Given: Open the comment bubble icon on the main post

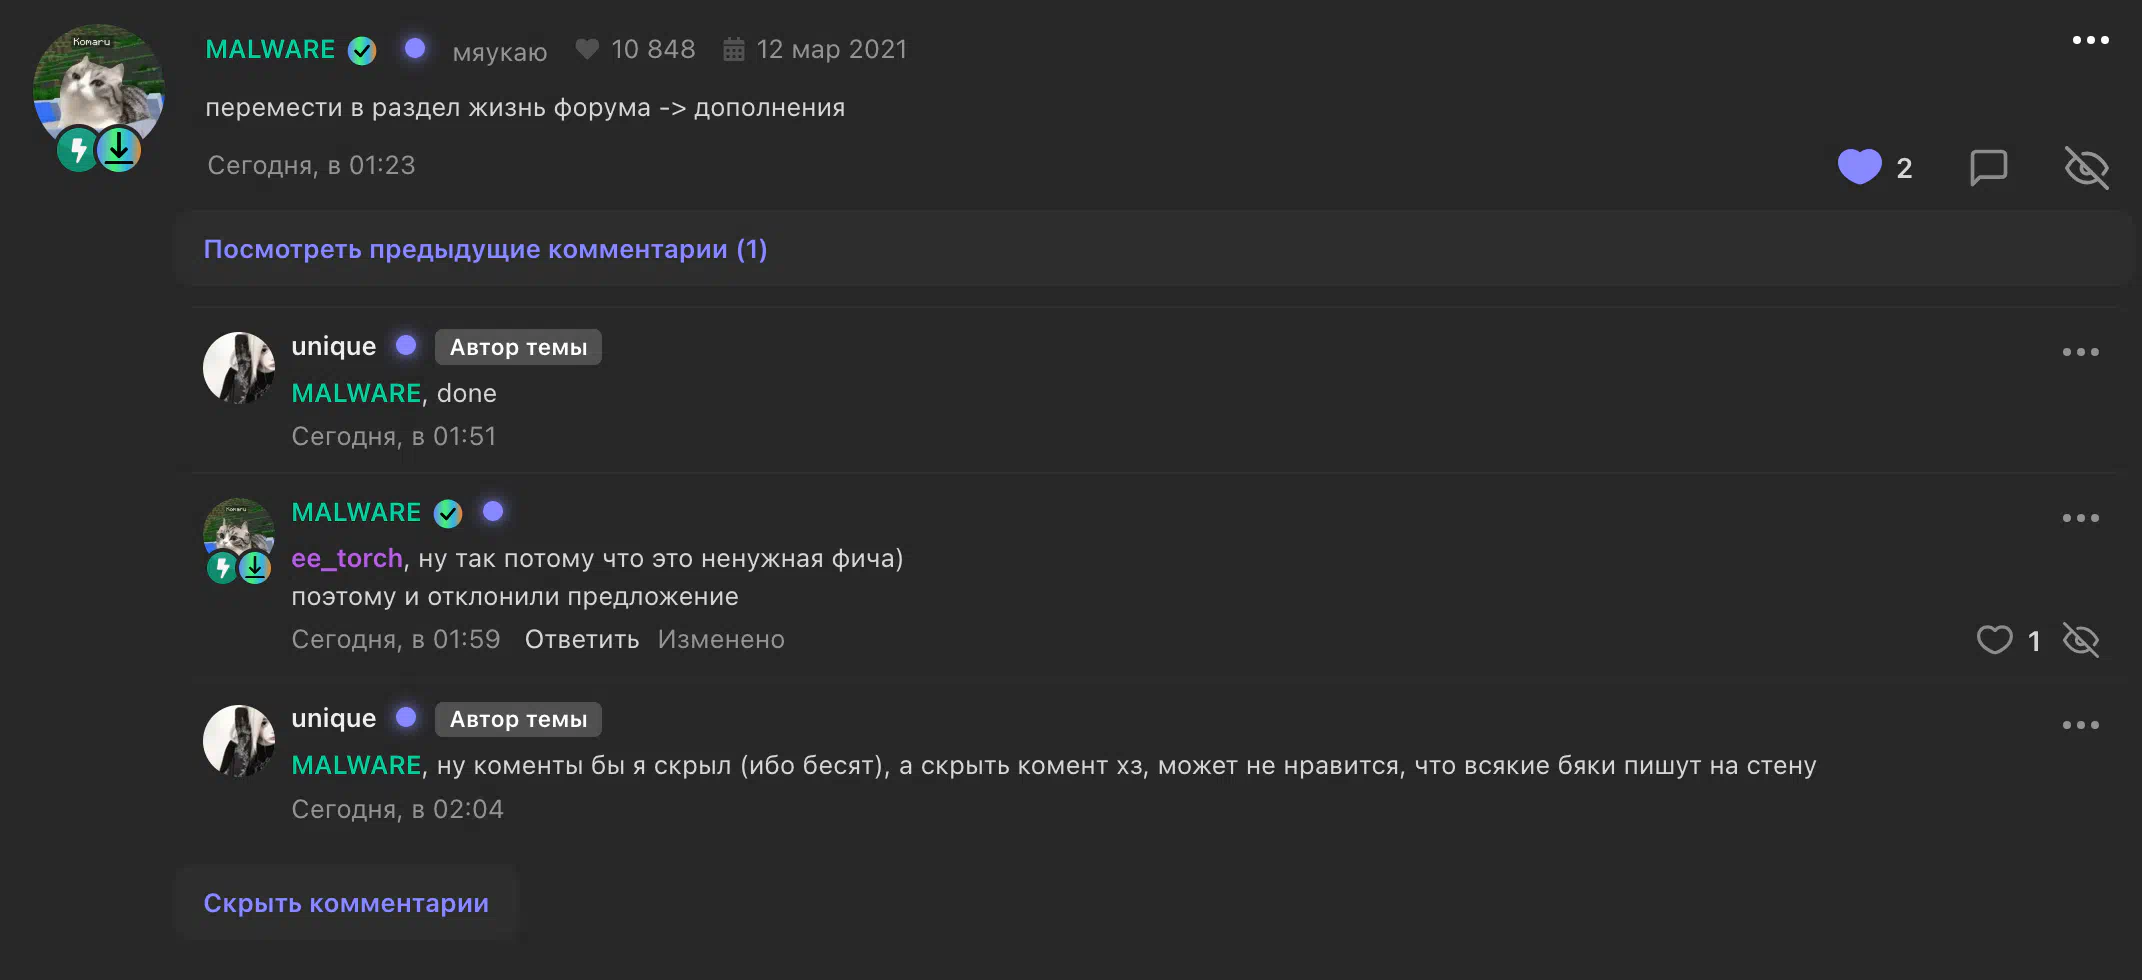Looking at the screenshot, I should pos(1988,167).
